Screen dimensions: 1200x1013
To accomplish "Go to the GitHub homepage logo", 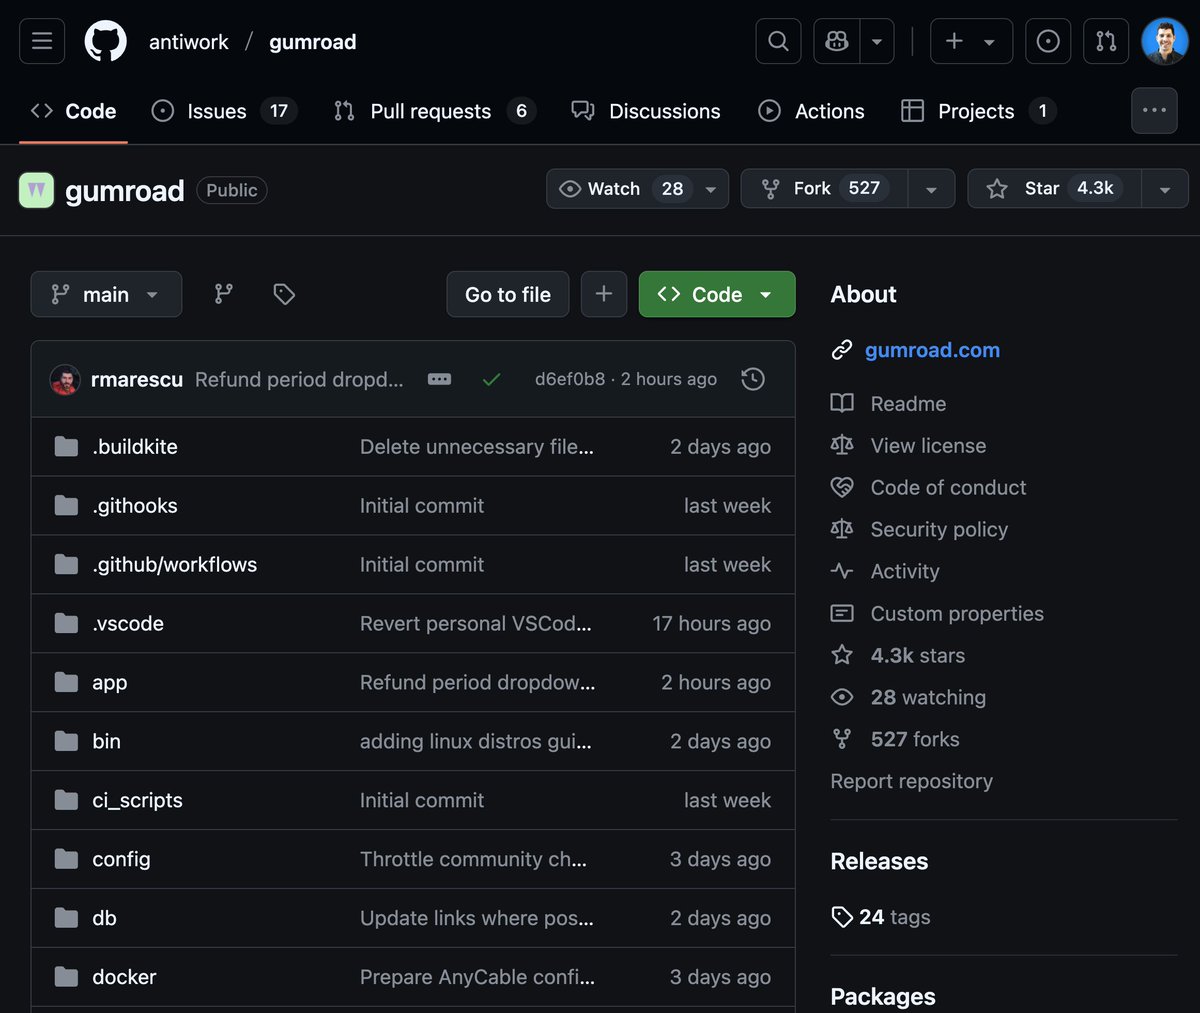I will tap(106, 41).
